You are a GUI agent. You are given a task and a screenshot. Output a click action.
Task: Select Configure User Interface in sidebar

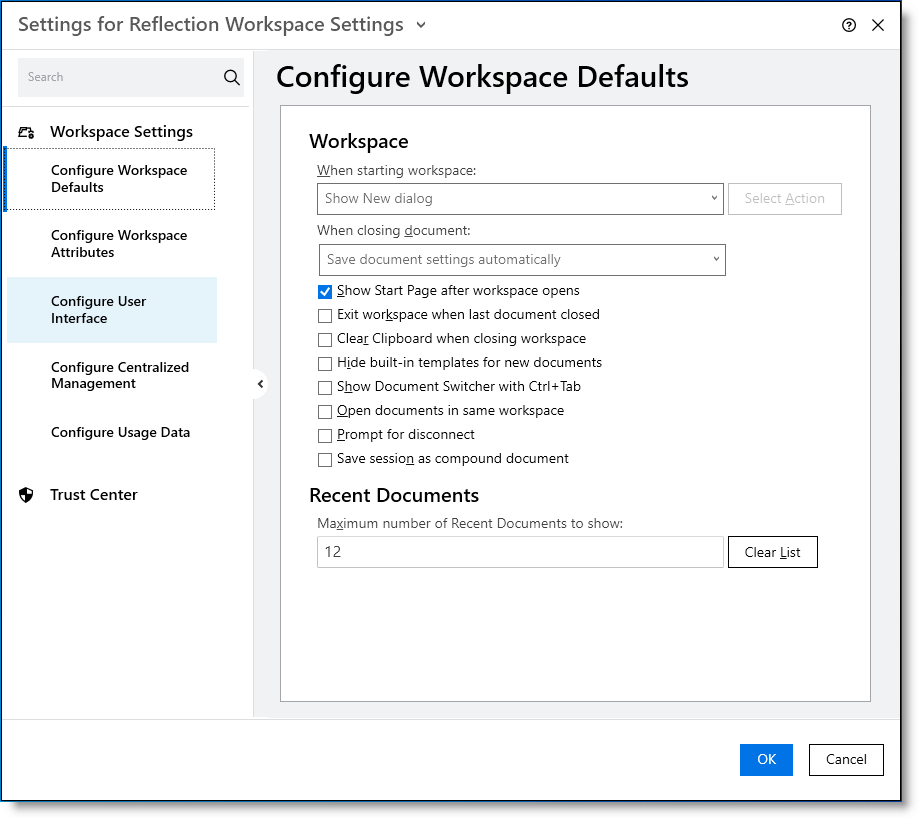pos(112,310)
